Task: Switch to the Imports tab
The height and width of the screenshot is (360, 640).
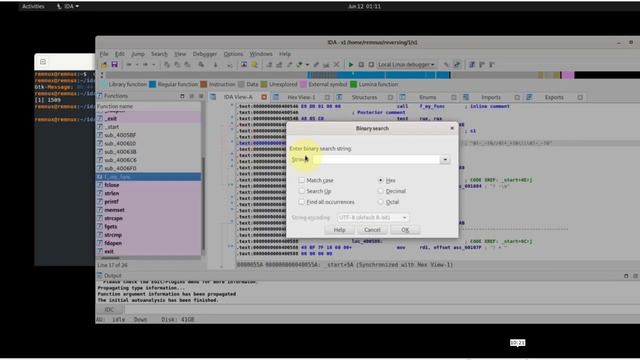Action: (491, 97)
